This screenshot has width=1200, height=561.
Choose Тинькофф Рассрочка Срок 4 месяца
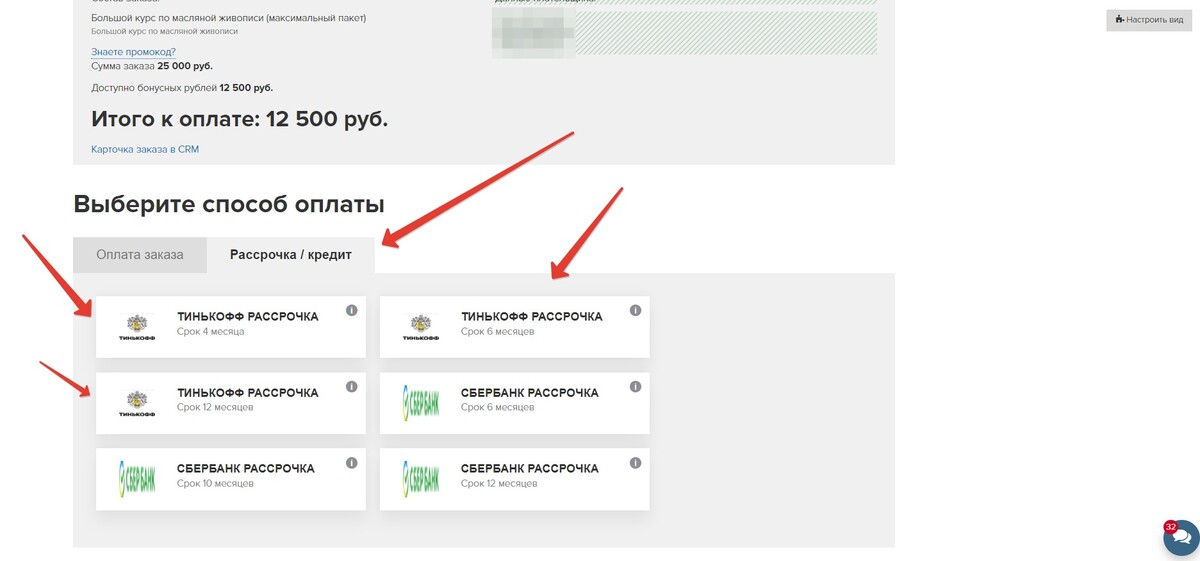[231, 326]
